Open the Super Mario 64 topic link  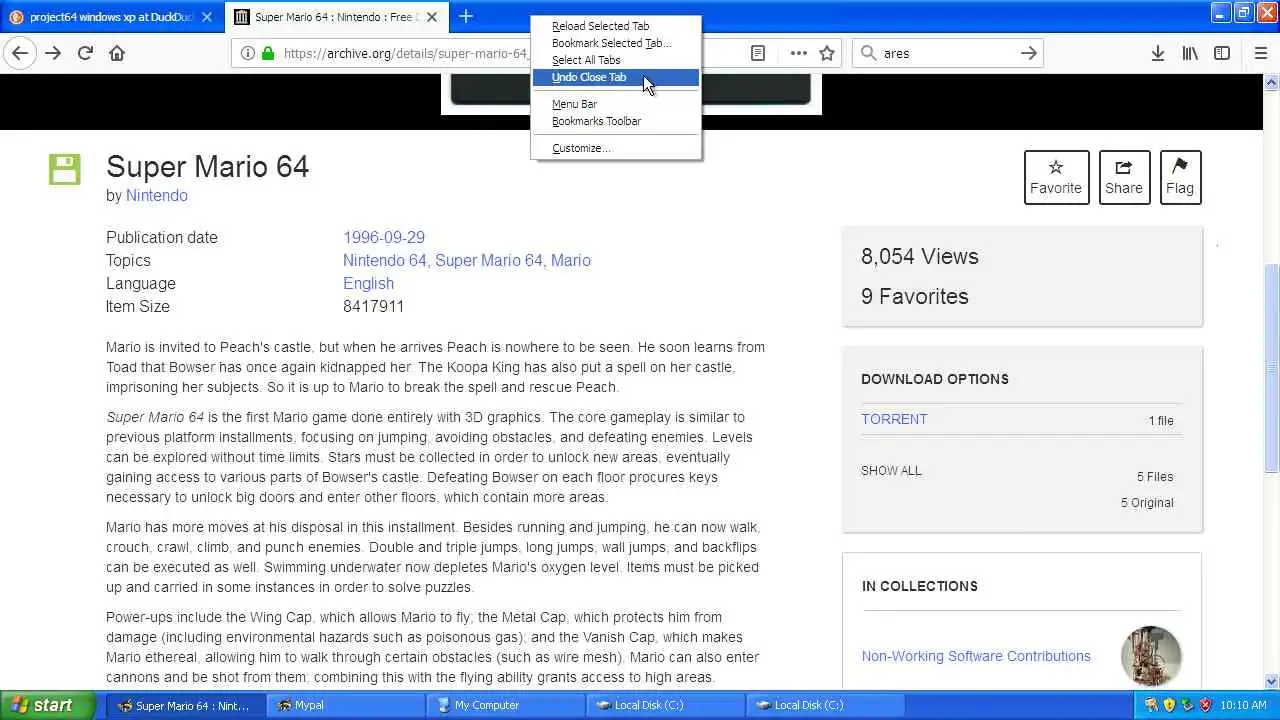489,260
